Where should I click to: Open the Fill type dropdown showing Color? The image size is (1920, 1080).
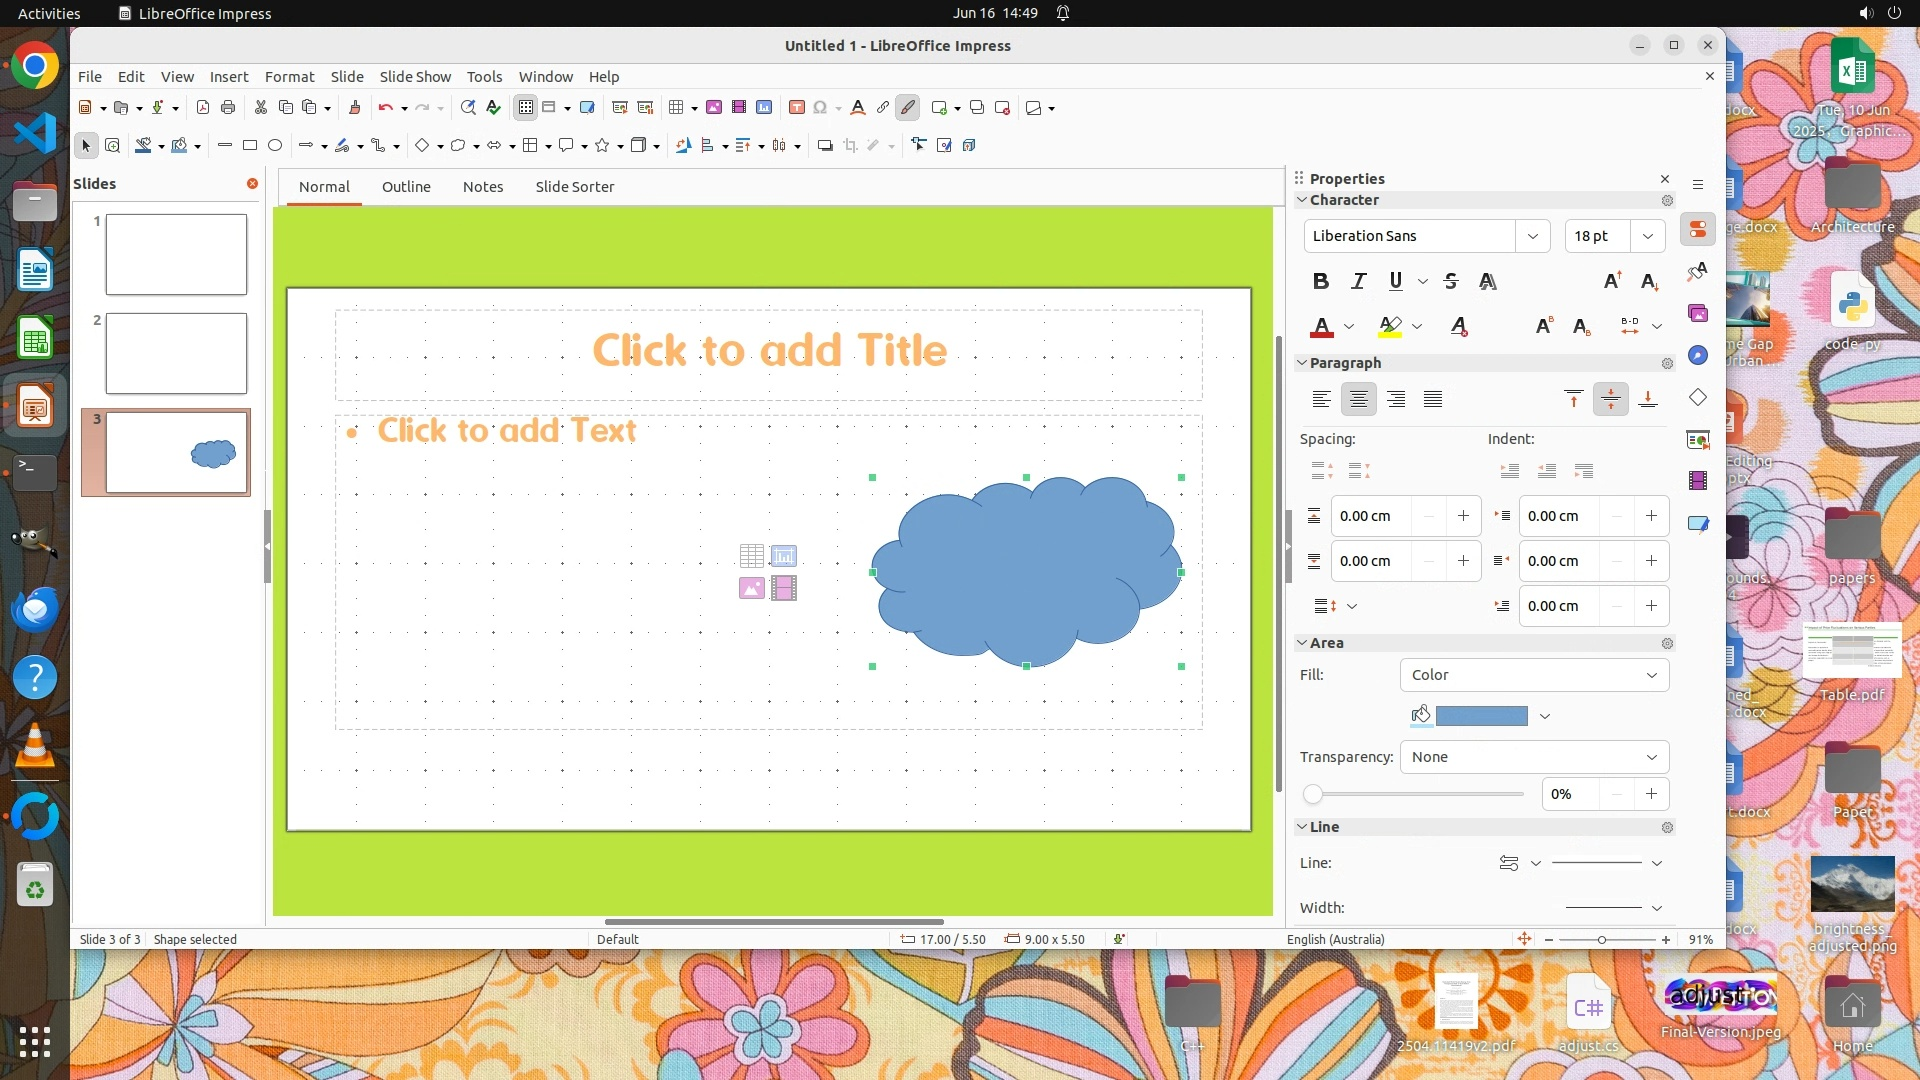[x=1534, y=675]
